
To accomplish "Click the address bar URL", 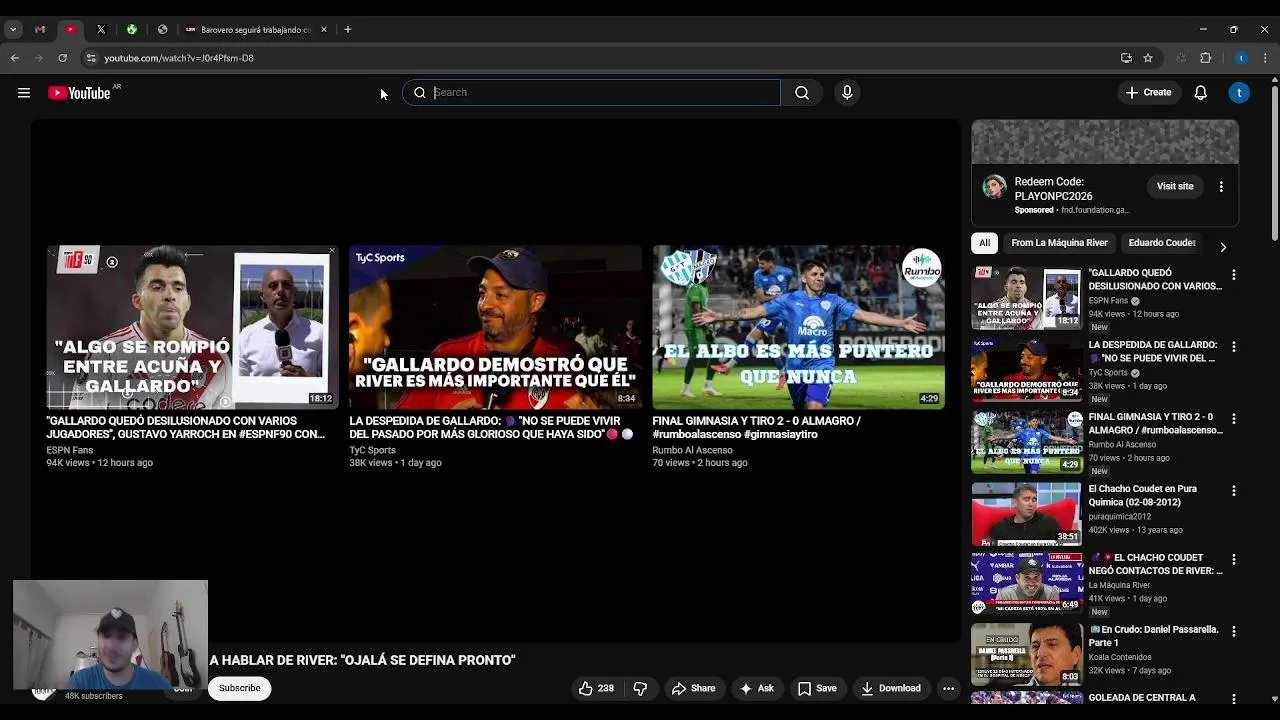I will [x=179, y=58].
